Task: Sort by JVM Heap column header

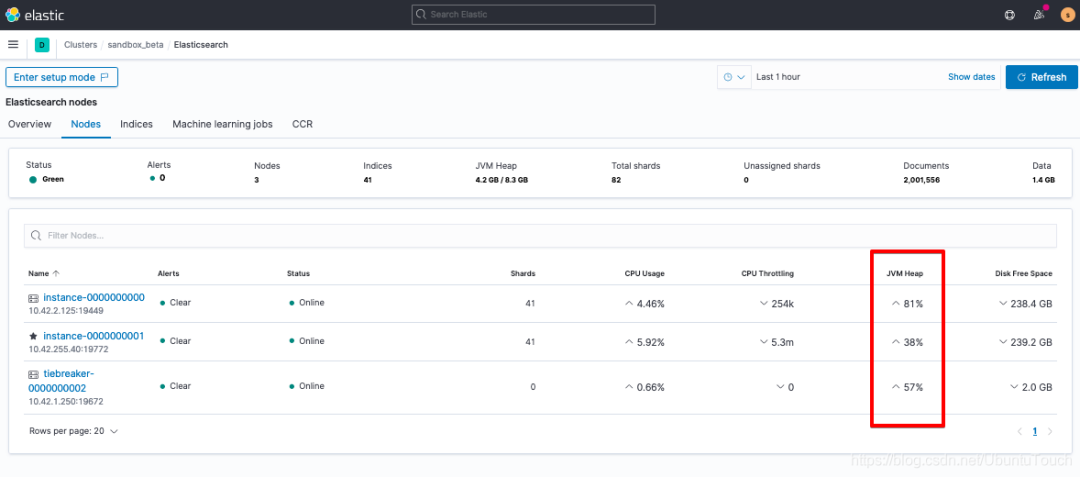Action: (x=904, y=273)
